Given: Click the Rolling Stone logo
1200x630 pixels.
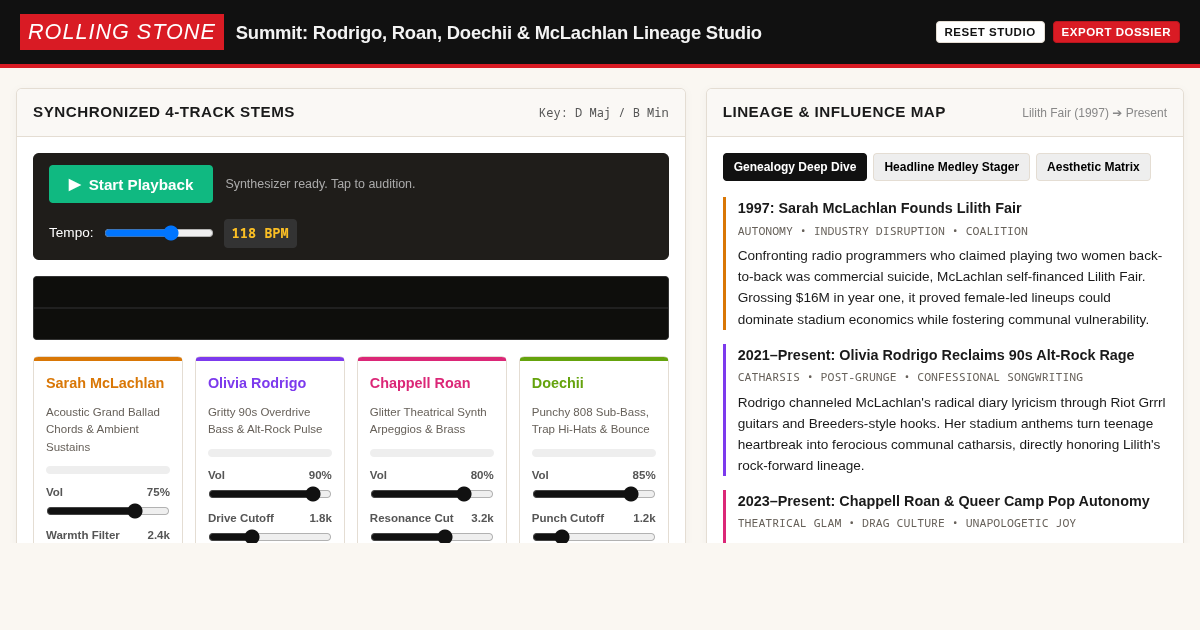Looking at the screenshot, I should (x=122, y=32).
